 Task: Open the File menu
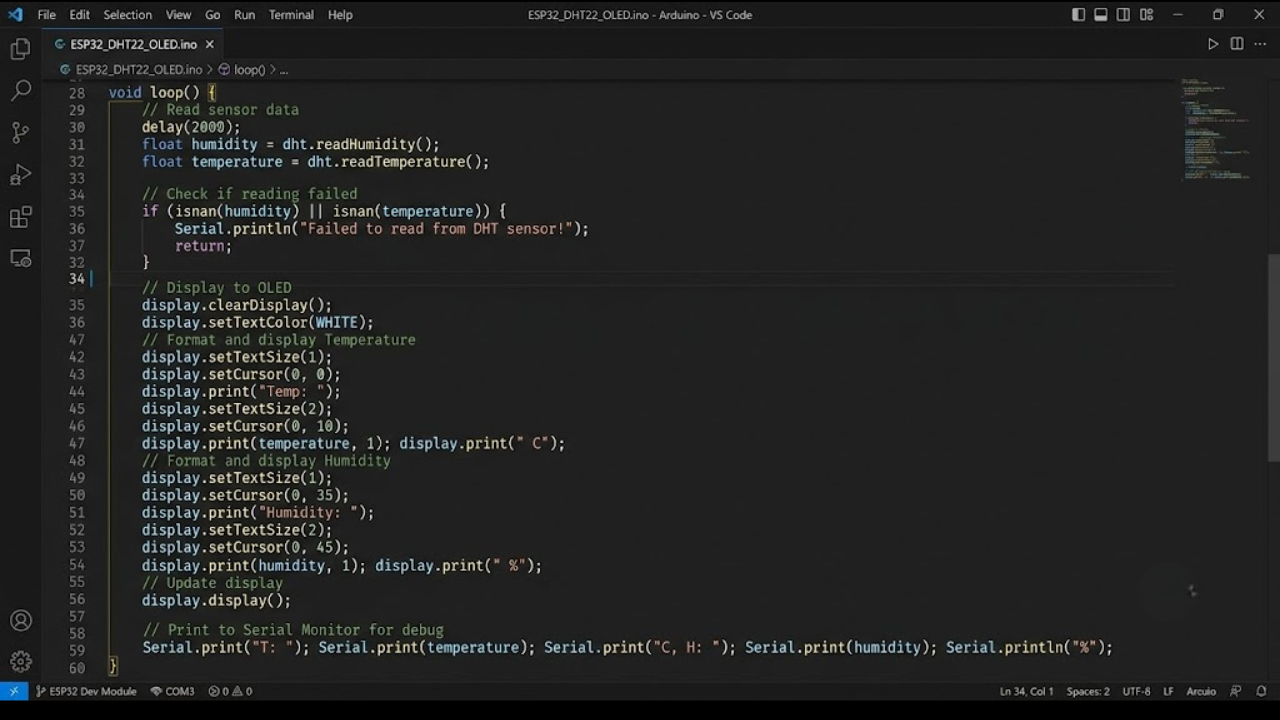(47, 15)
